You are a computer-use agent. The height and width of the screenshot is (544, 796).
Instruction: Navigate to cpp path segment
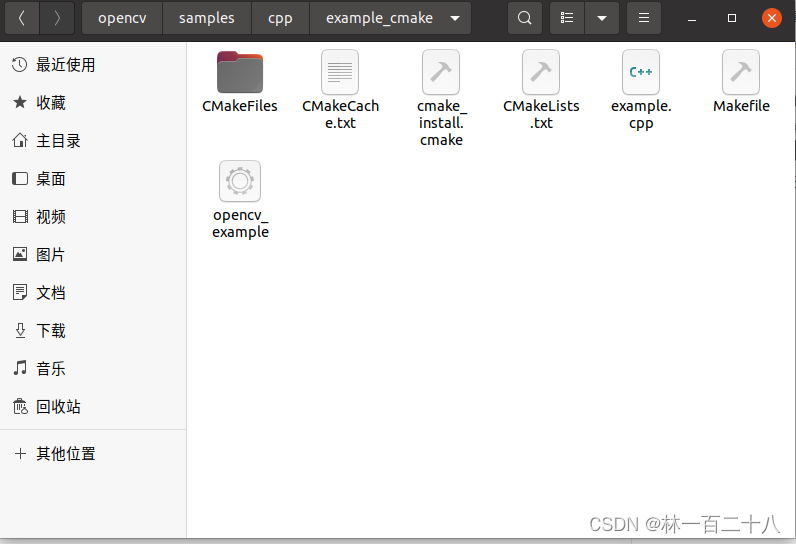click(280, 18)
